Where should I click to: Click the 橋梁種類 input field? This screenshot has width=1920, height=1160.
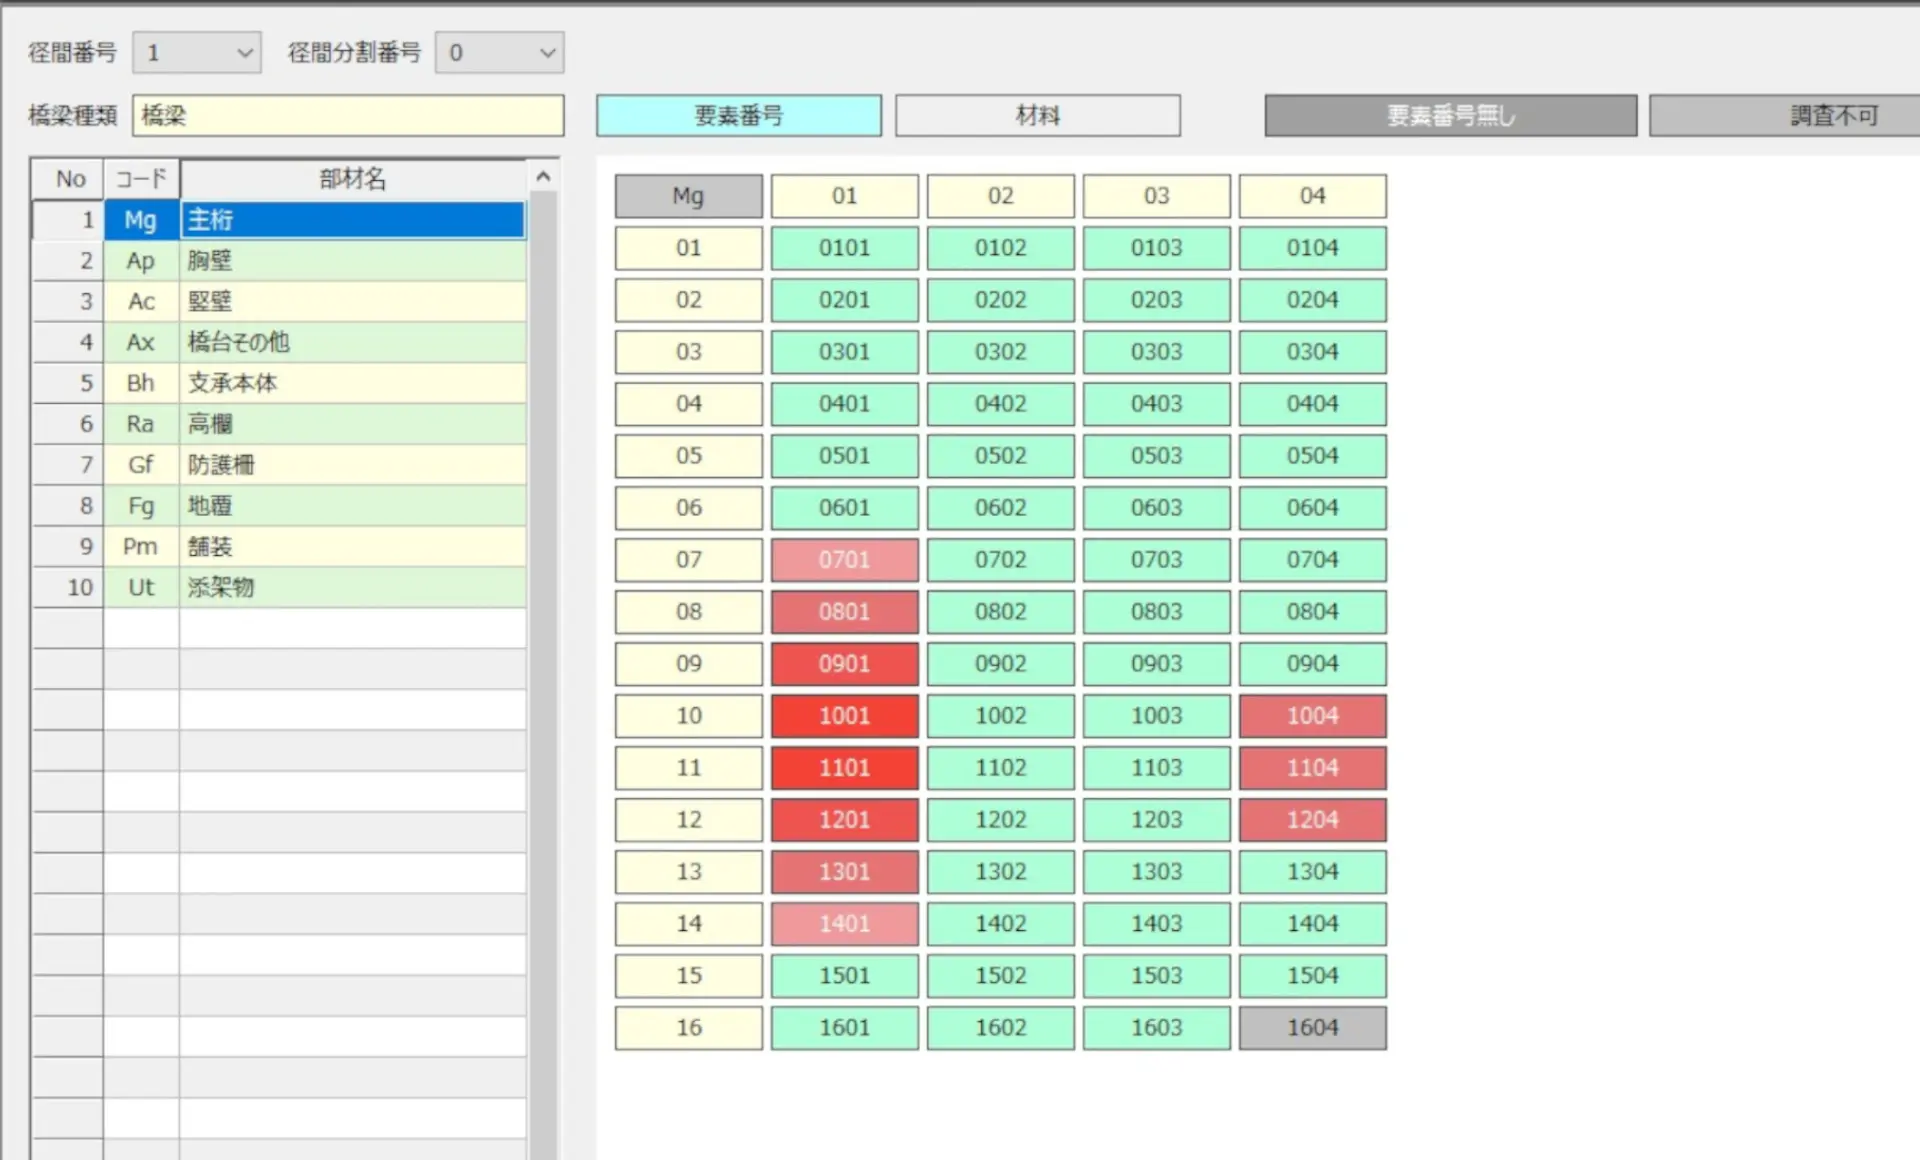(x=348, y=115)
